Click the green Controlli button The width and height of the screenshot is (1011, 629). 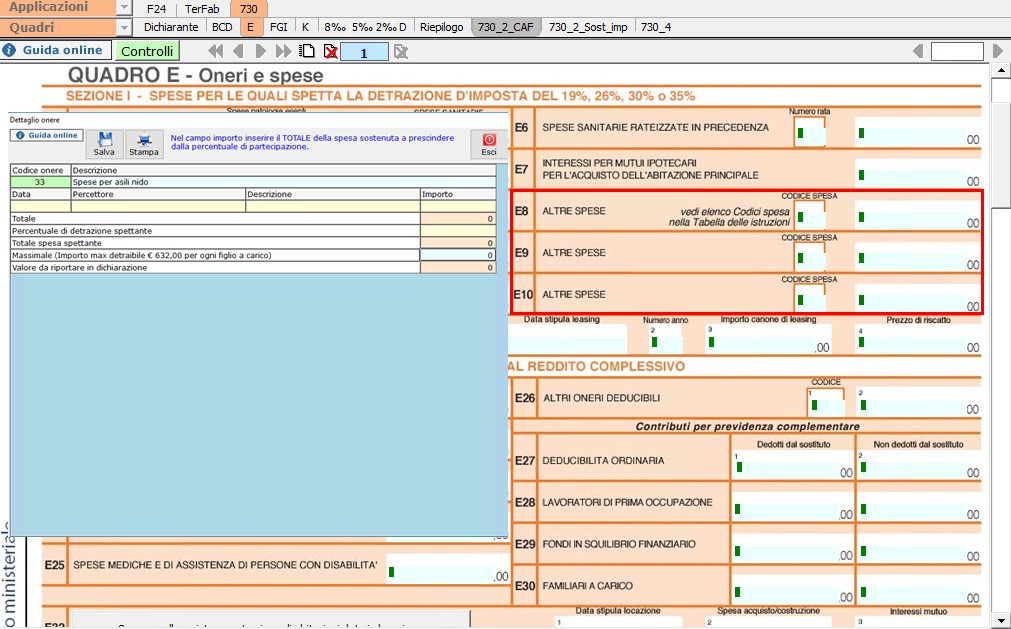[x=147, y=51]
